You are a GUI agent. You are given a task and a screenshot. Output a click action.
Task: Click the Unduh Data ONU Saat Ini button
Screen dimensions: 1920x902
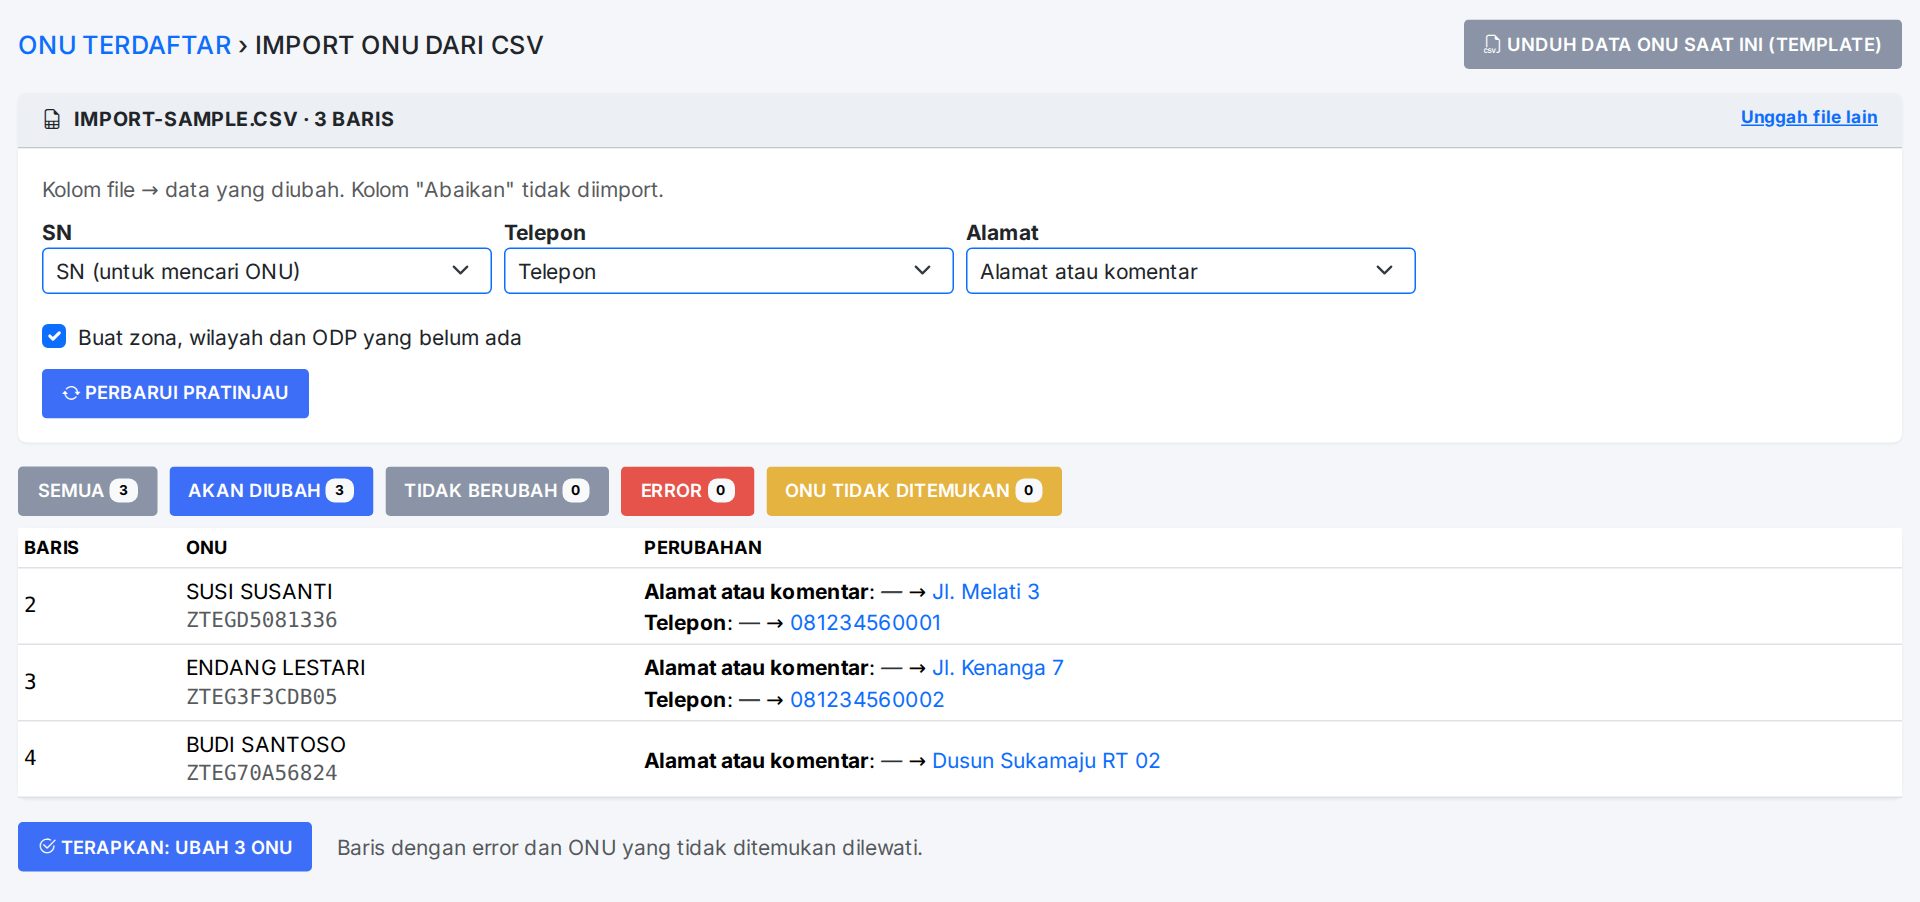click(1683, 45)
